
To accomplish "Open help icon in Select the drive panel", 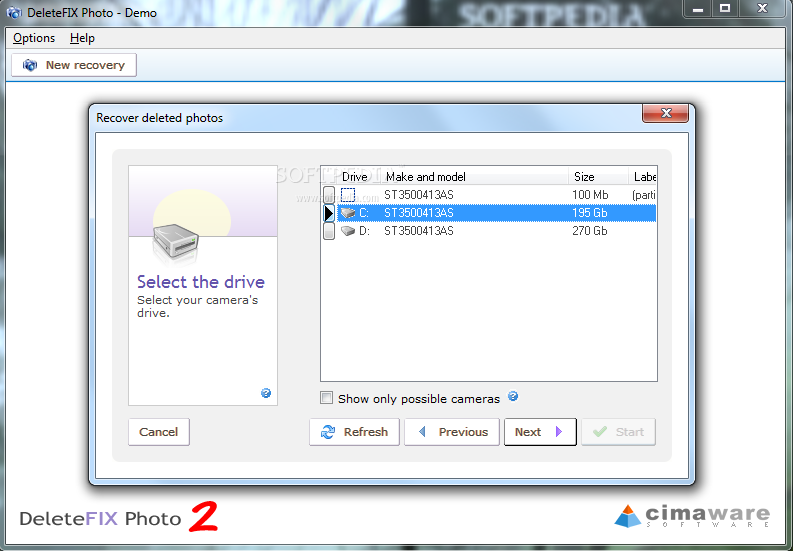I will (x=266, y=393).
